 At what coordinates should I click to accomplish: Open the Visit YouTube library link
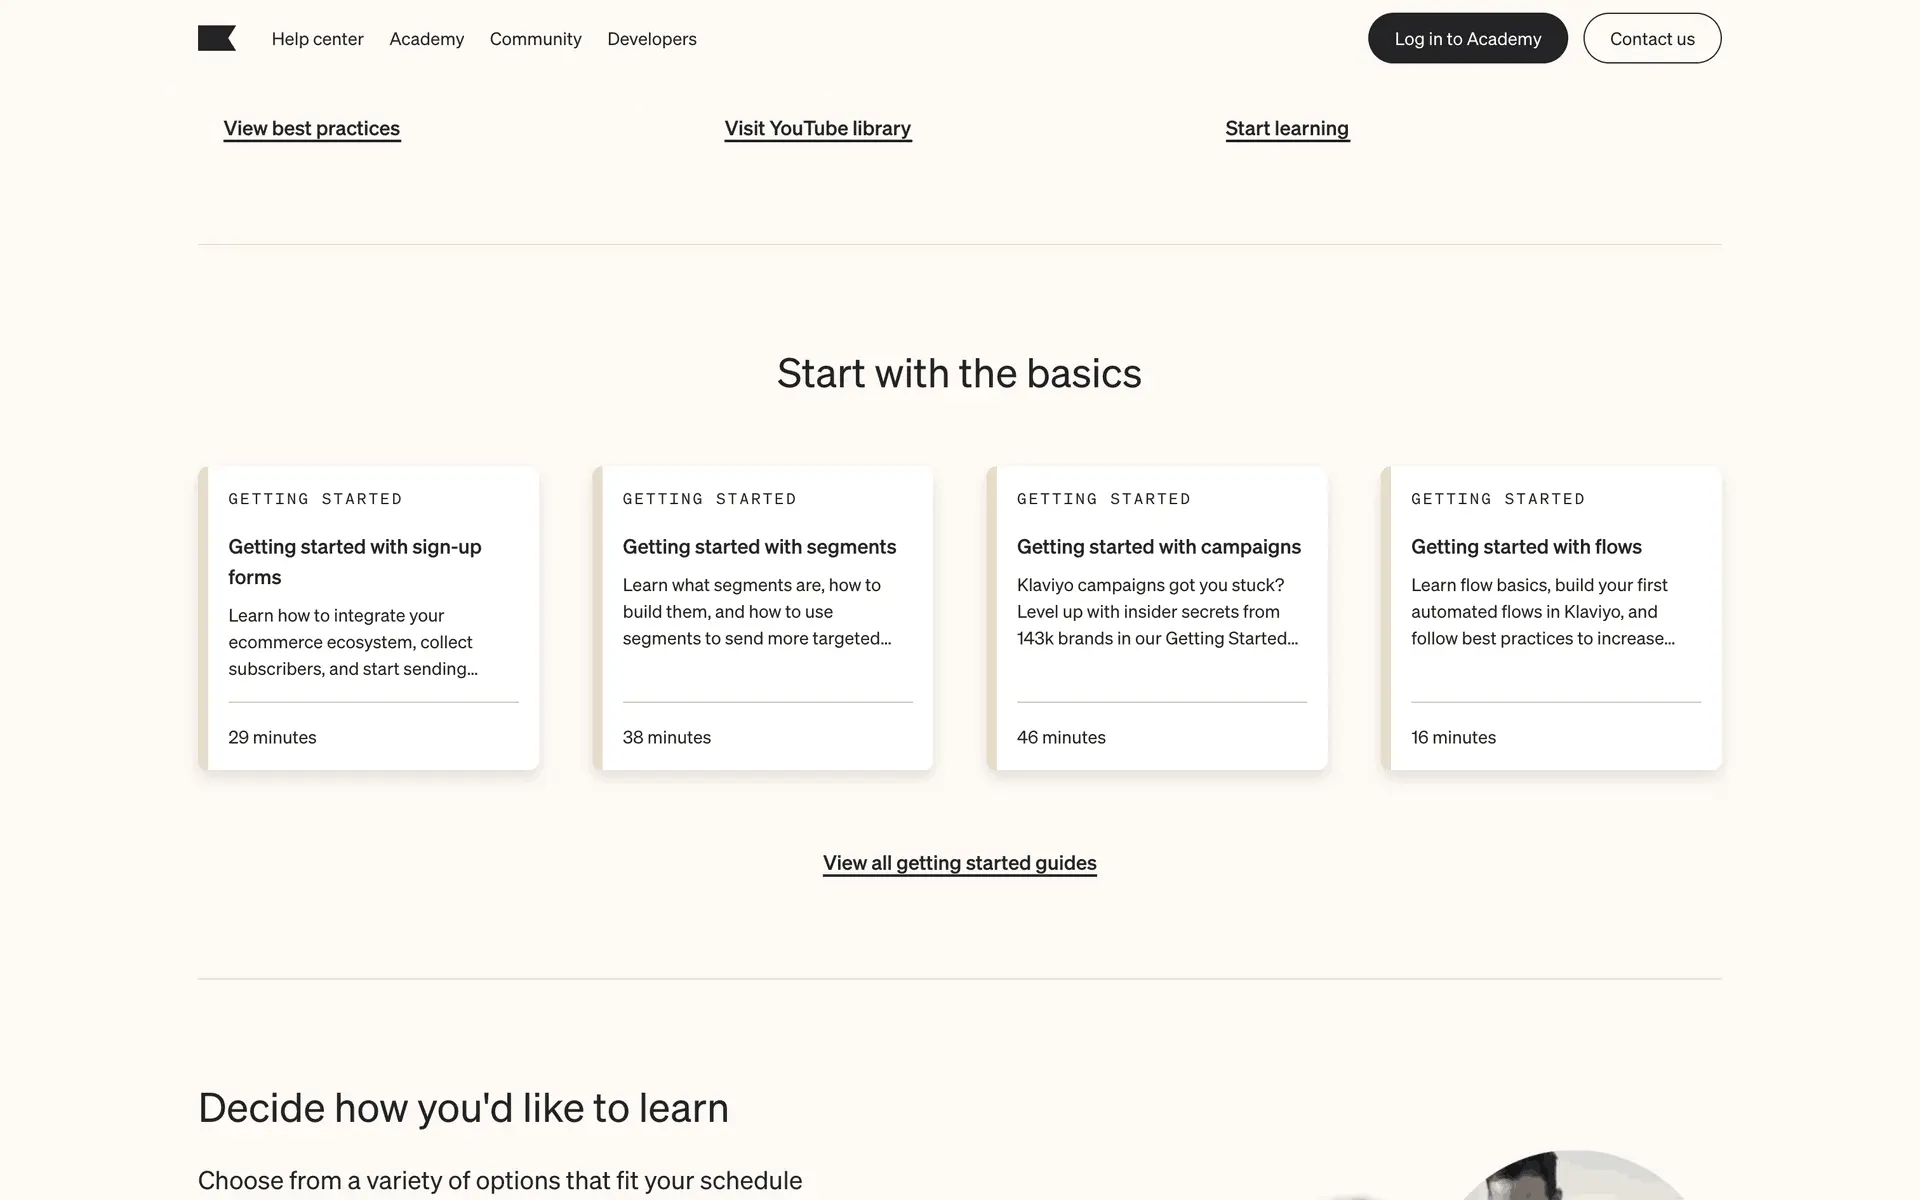click(817, 128)
